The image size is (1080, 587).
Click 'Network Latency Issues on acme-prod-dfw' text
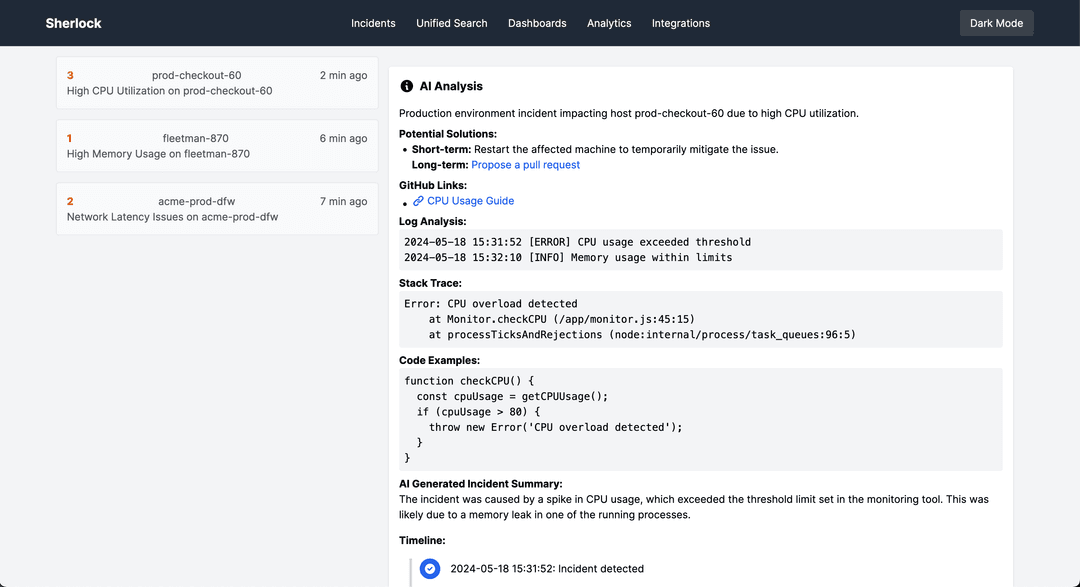(172, 217)
